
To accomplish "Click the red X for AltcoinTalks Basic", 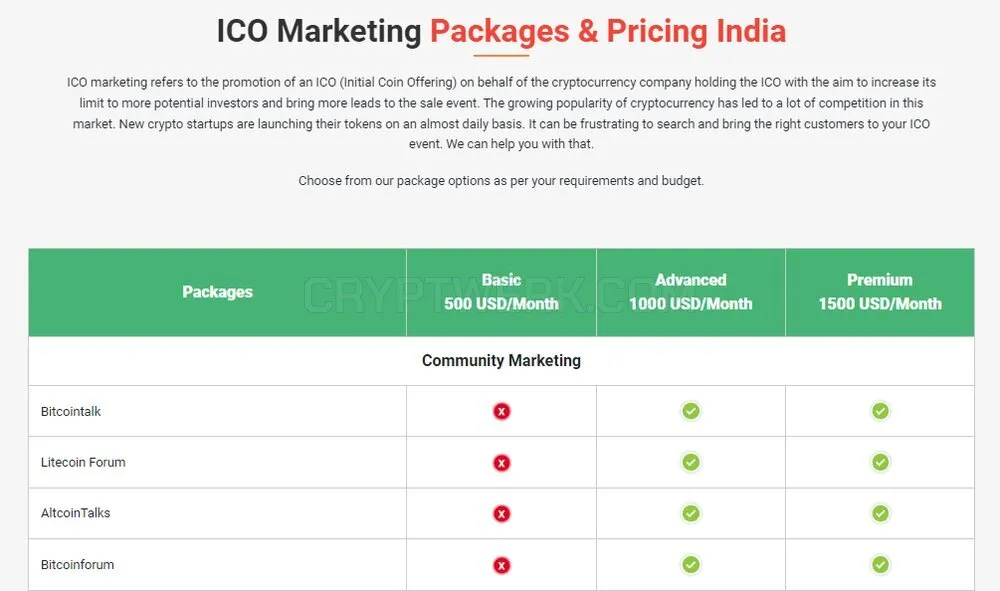I will tap(501, 514).
